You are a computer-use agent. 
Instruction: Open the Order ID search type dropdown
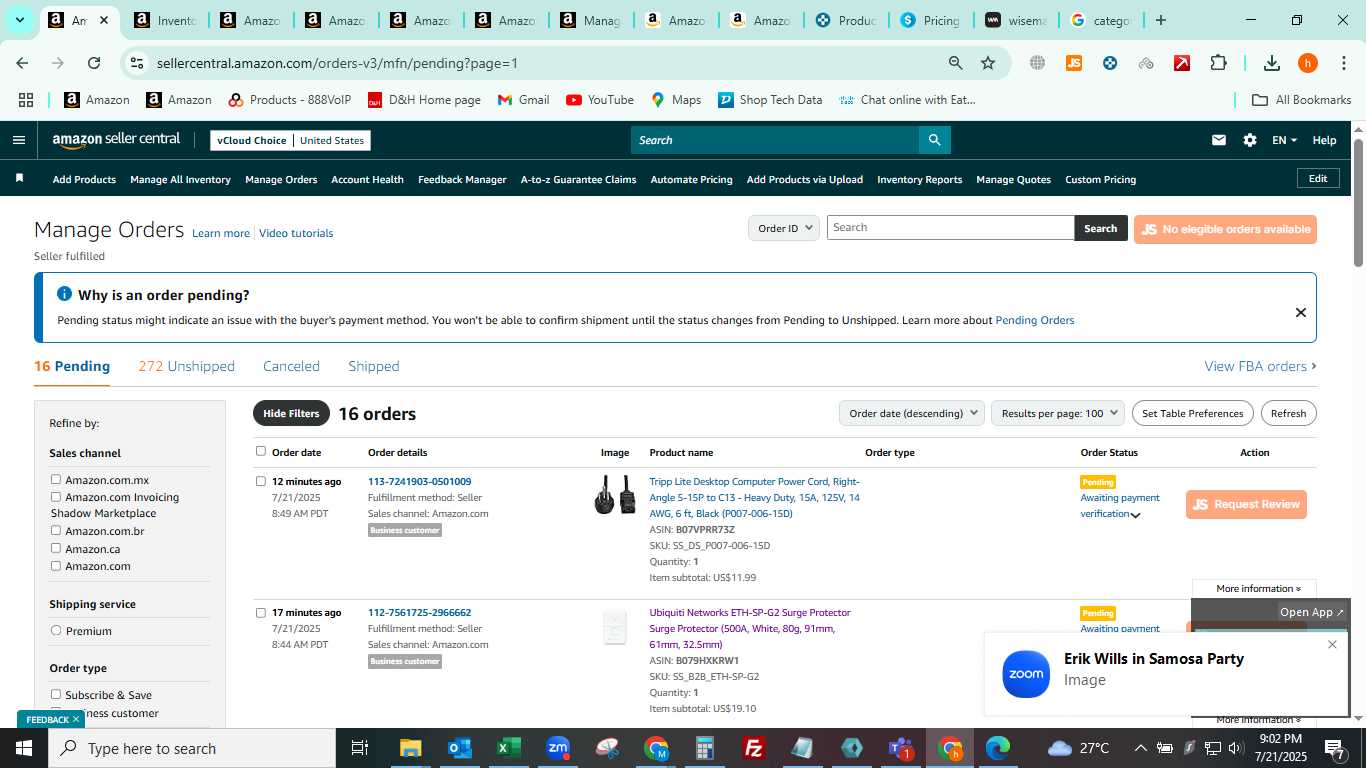pos(784,228)
